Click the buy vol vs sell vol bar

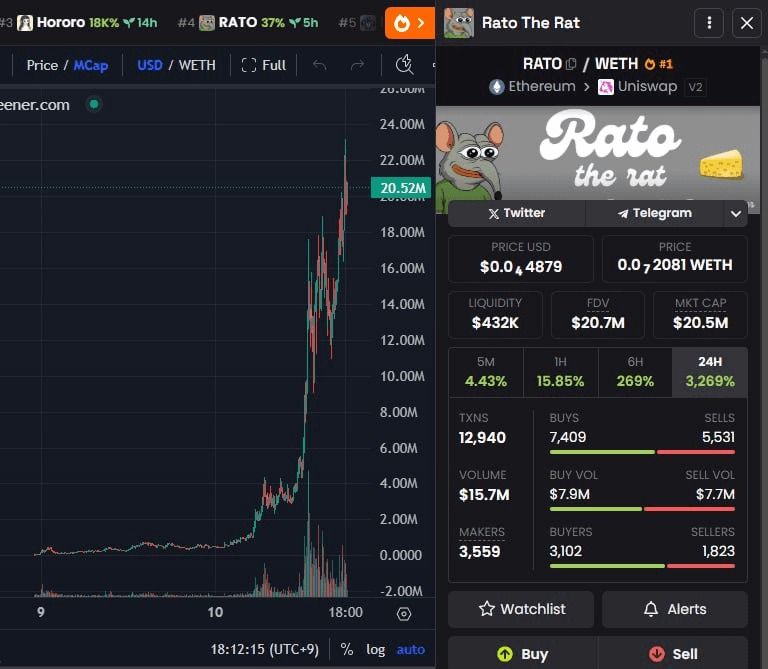[642, 509]
